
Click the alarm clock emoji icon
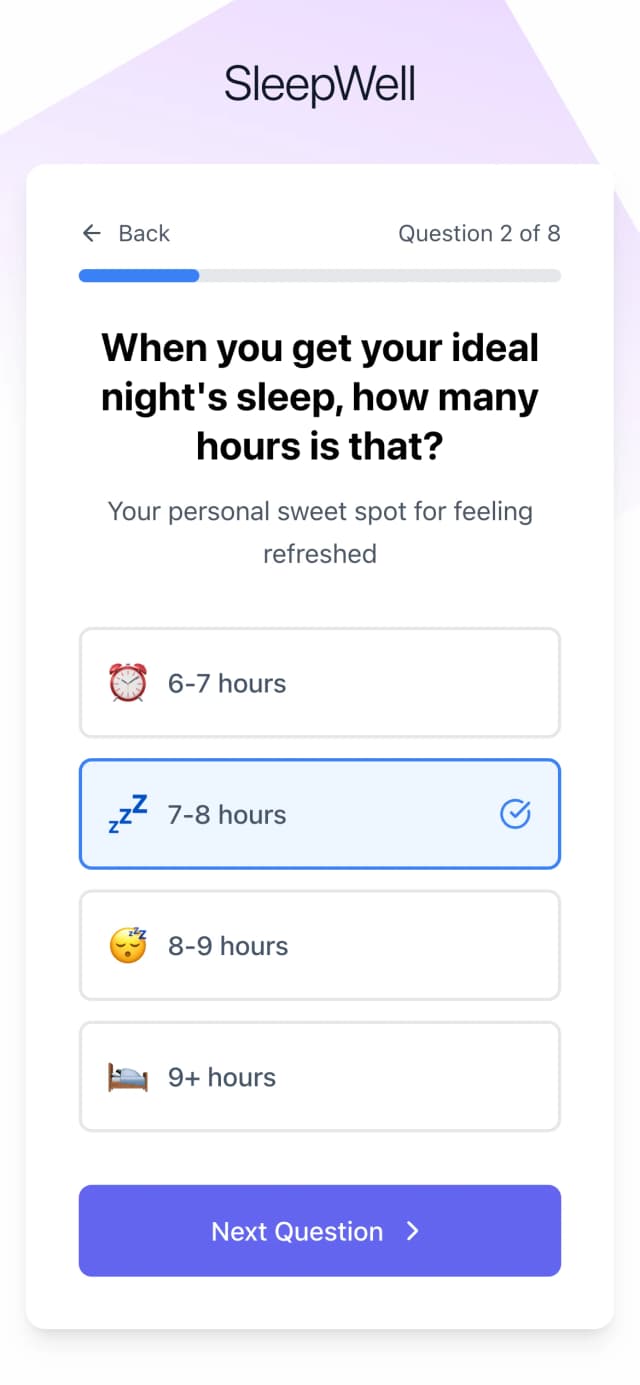pos(127,683)
